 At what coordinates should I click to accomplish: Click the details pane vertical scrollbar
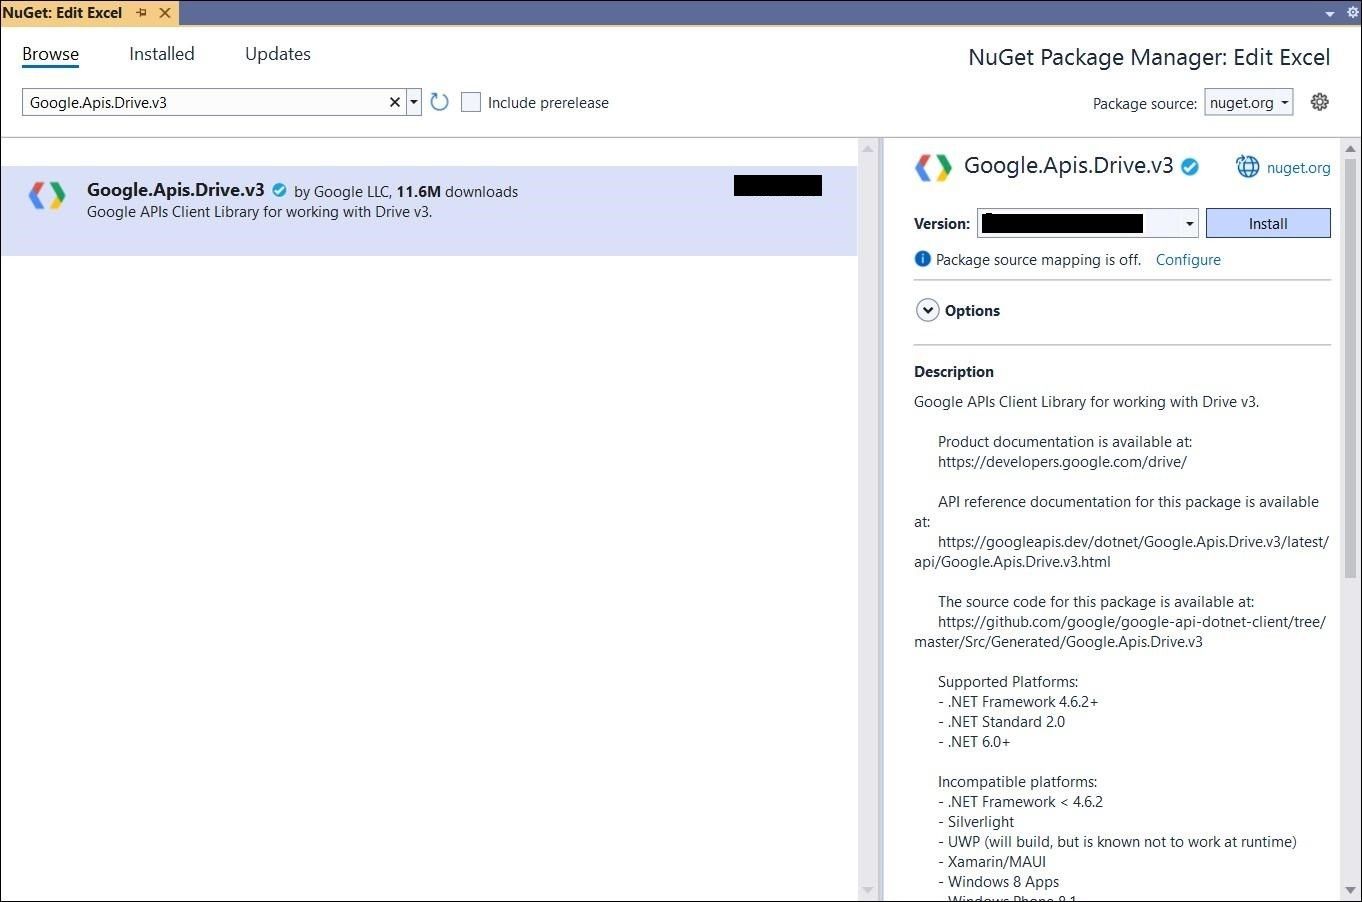point(1350,400)
